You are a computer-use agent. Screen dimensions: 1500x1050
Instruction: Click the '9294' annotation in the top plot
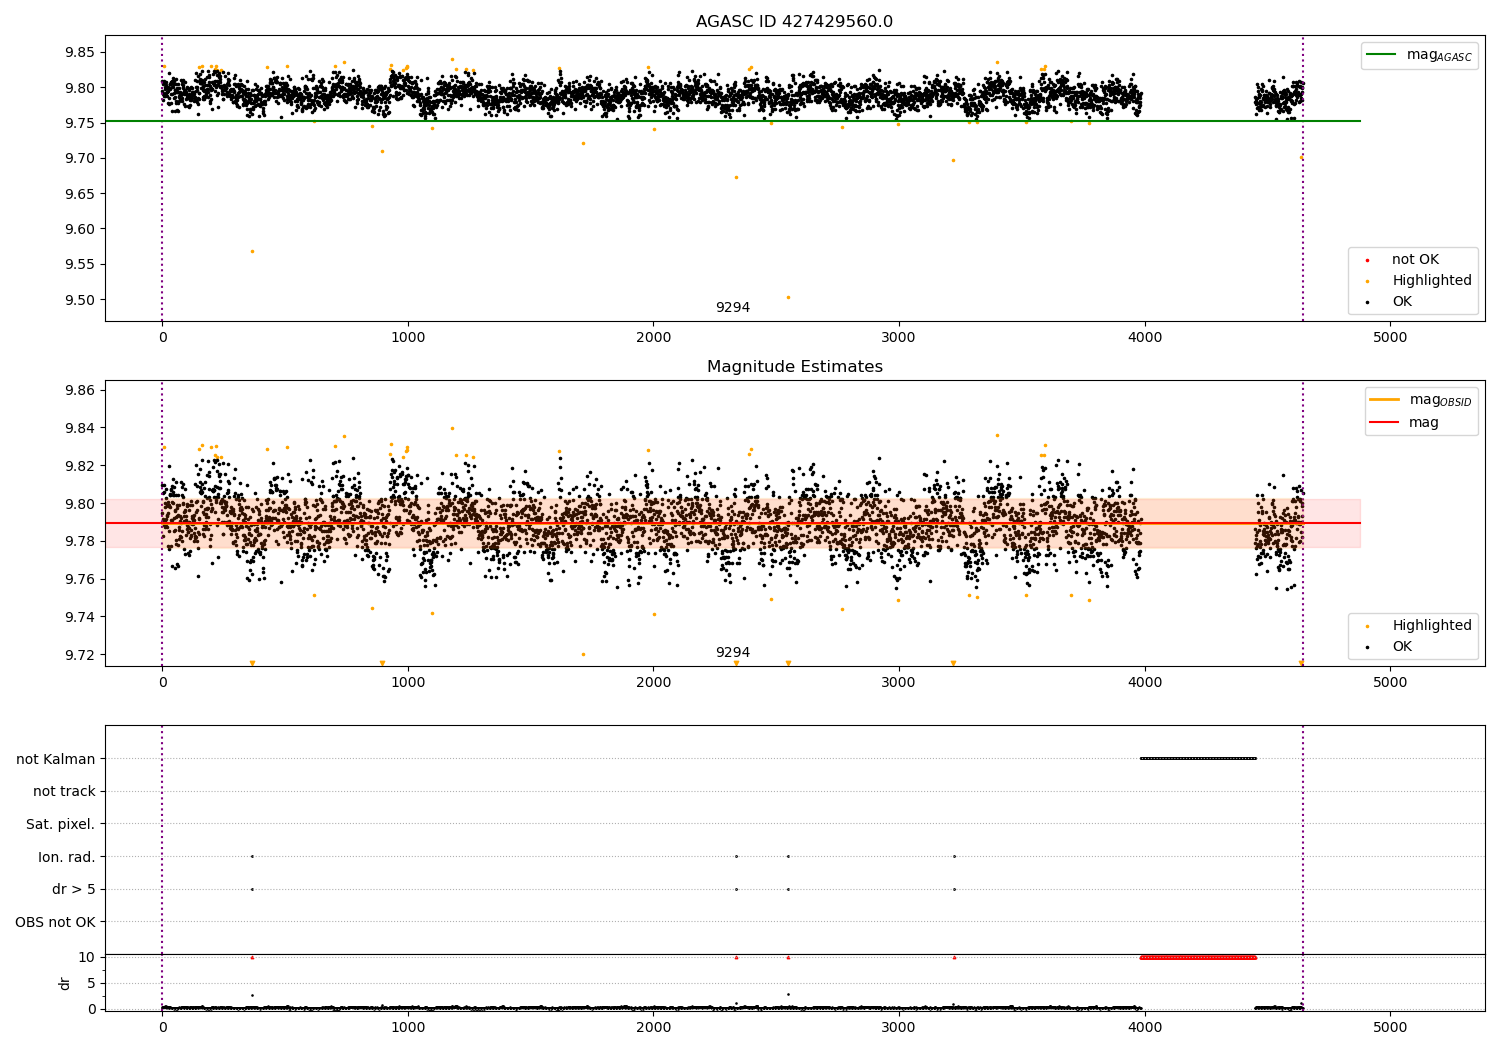point(733,308)
